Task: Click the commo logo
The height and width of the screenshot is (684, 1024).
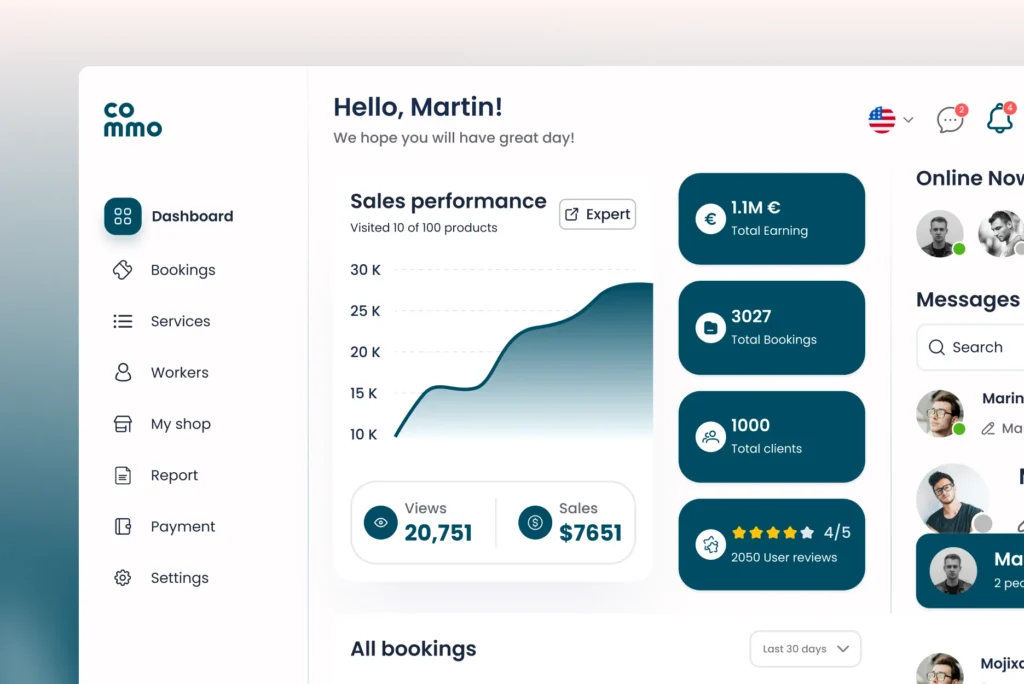Action: pos(132,120)
